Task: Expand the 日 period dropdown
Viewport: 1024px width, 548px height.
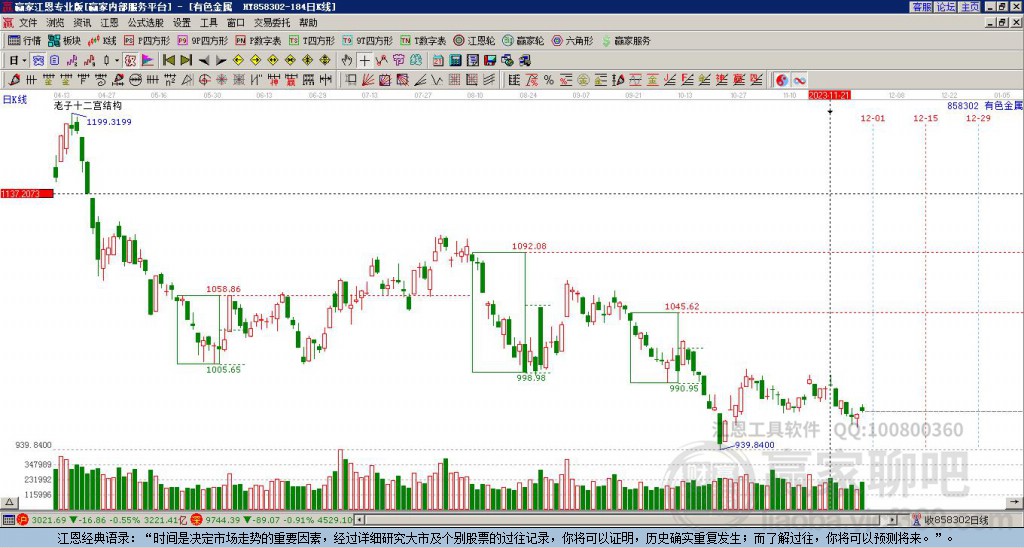Action: click(24, 61)
